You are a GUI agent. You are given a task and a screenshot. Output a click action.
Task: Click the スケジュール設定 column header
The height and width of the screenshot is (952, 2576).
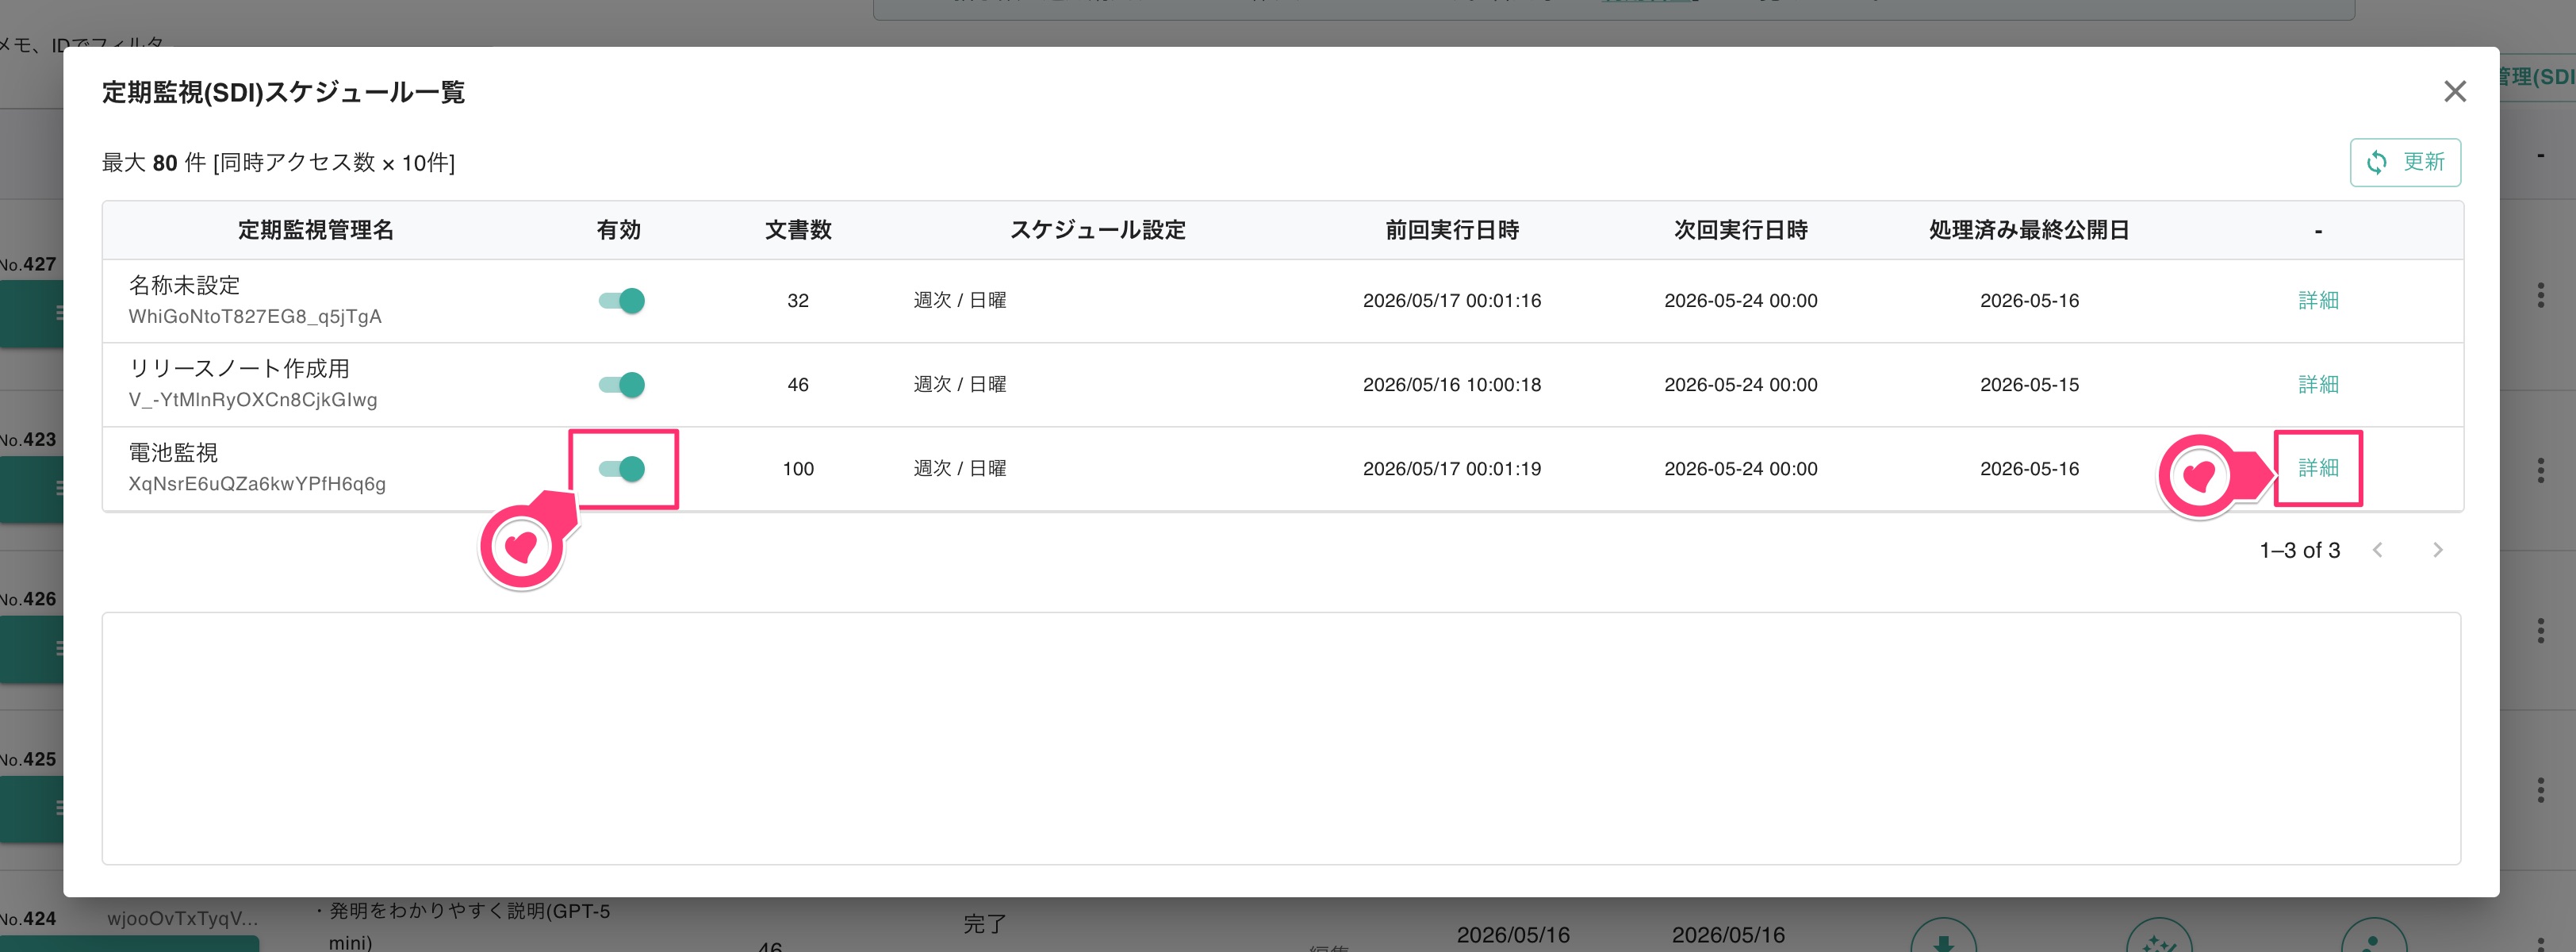[x=1097, y=230]
